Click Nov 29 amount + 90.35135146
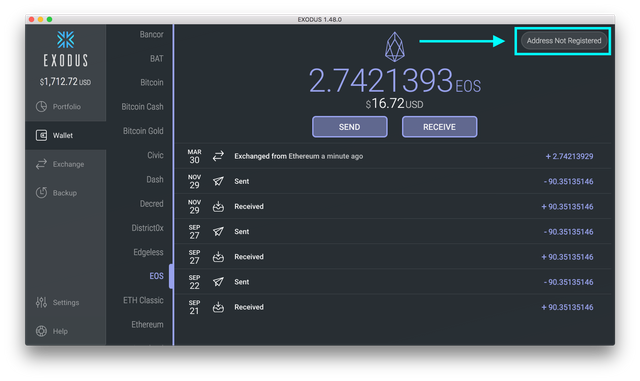This screenshot has height=381, width=640. click(x=567, y=207)
